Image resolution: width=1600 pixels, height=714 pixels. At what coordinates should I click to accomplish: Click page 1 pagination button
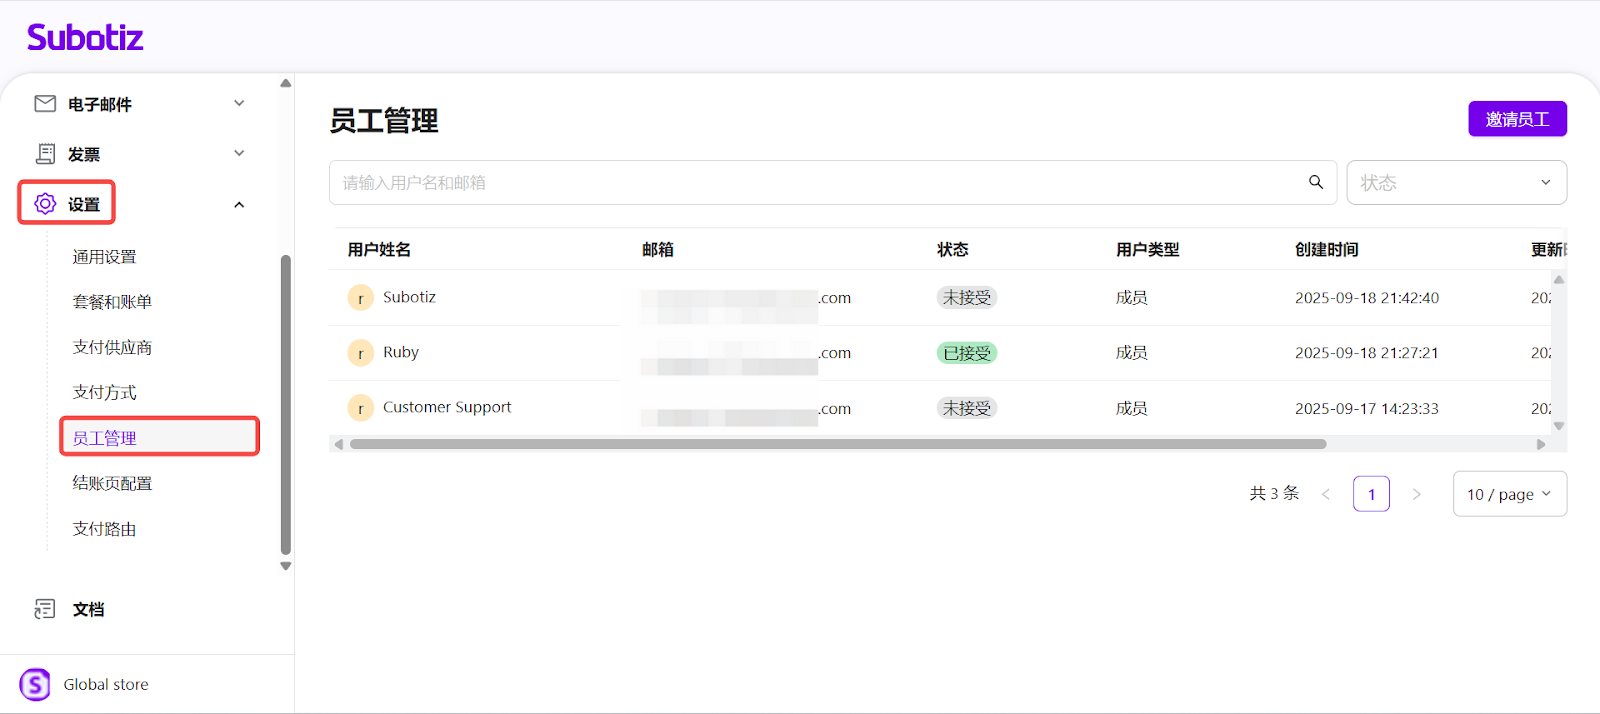[1371, 494]
